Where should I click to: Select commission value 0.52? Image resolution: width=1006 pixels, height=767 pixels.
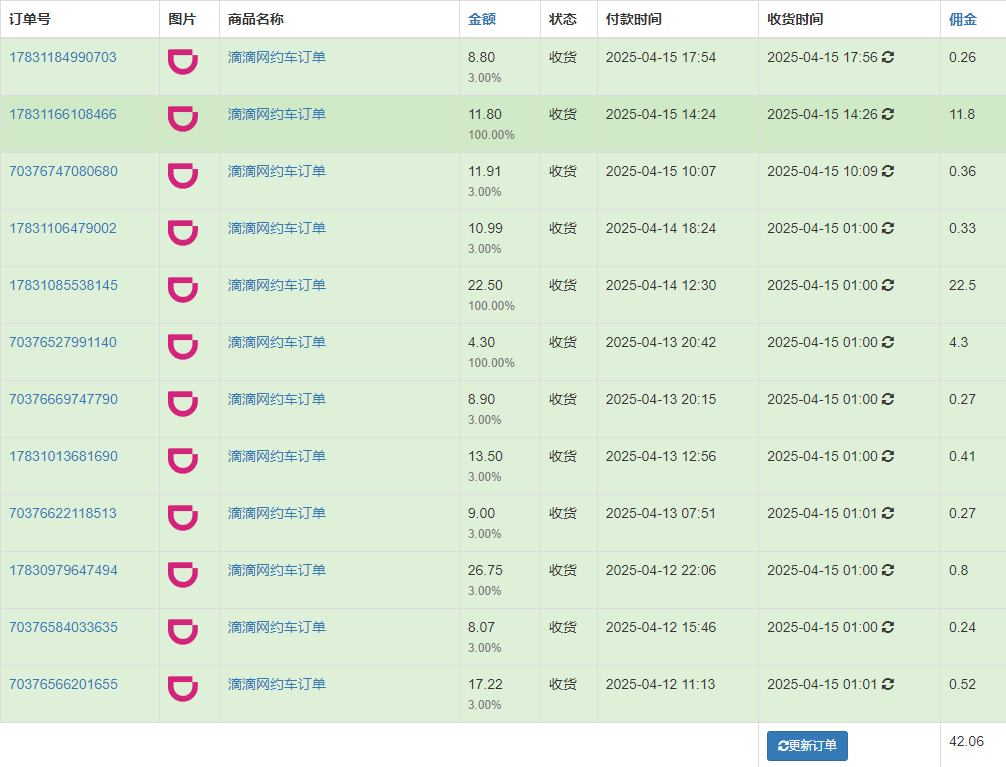962,684
